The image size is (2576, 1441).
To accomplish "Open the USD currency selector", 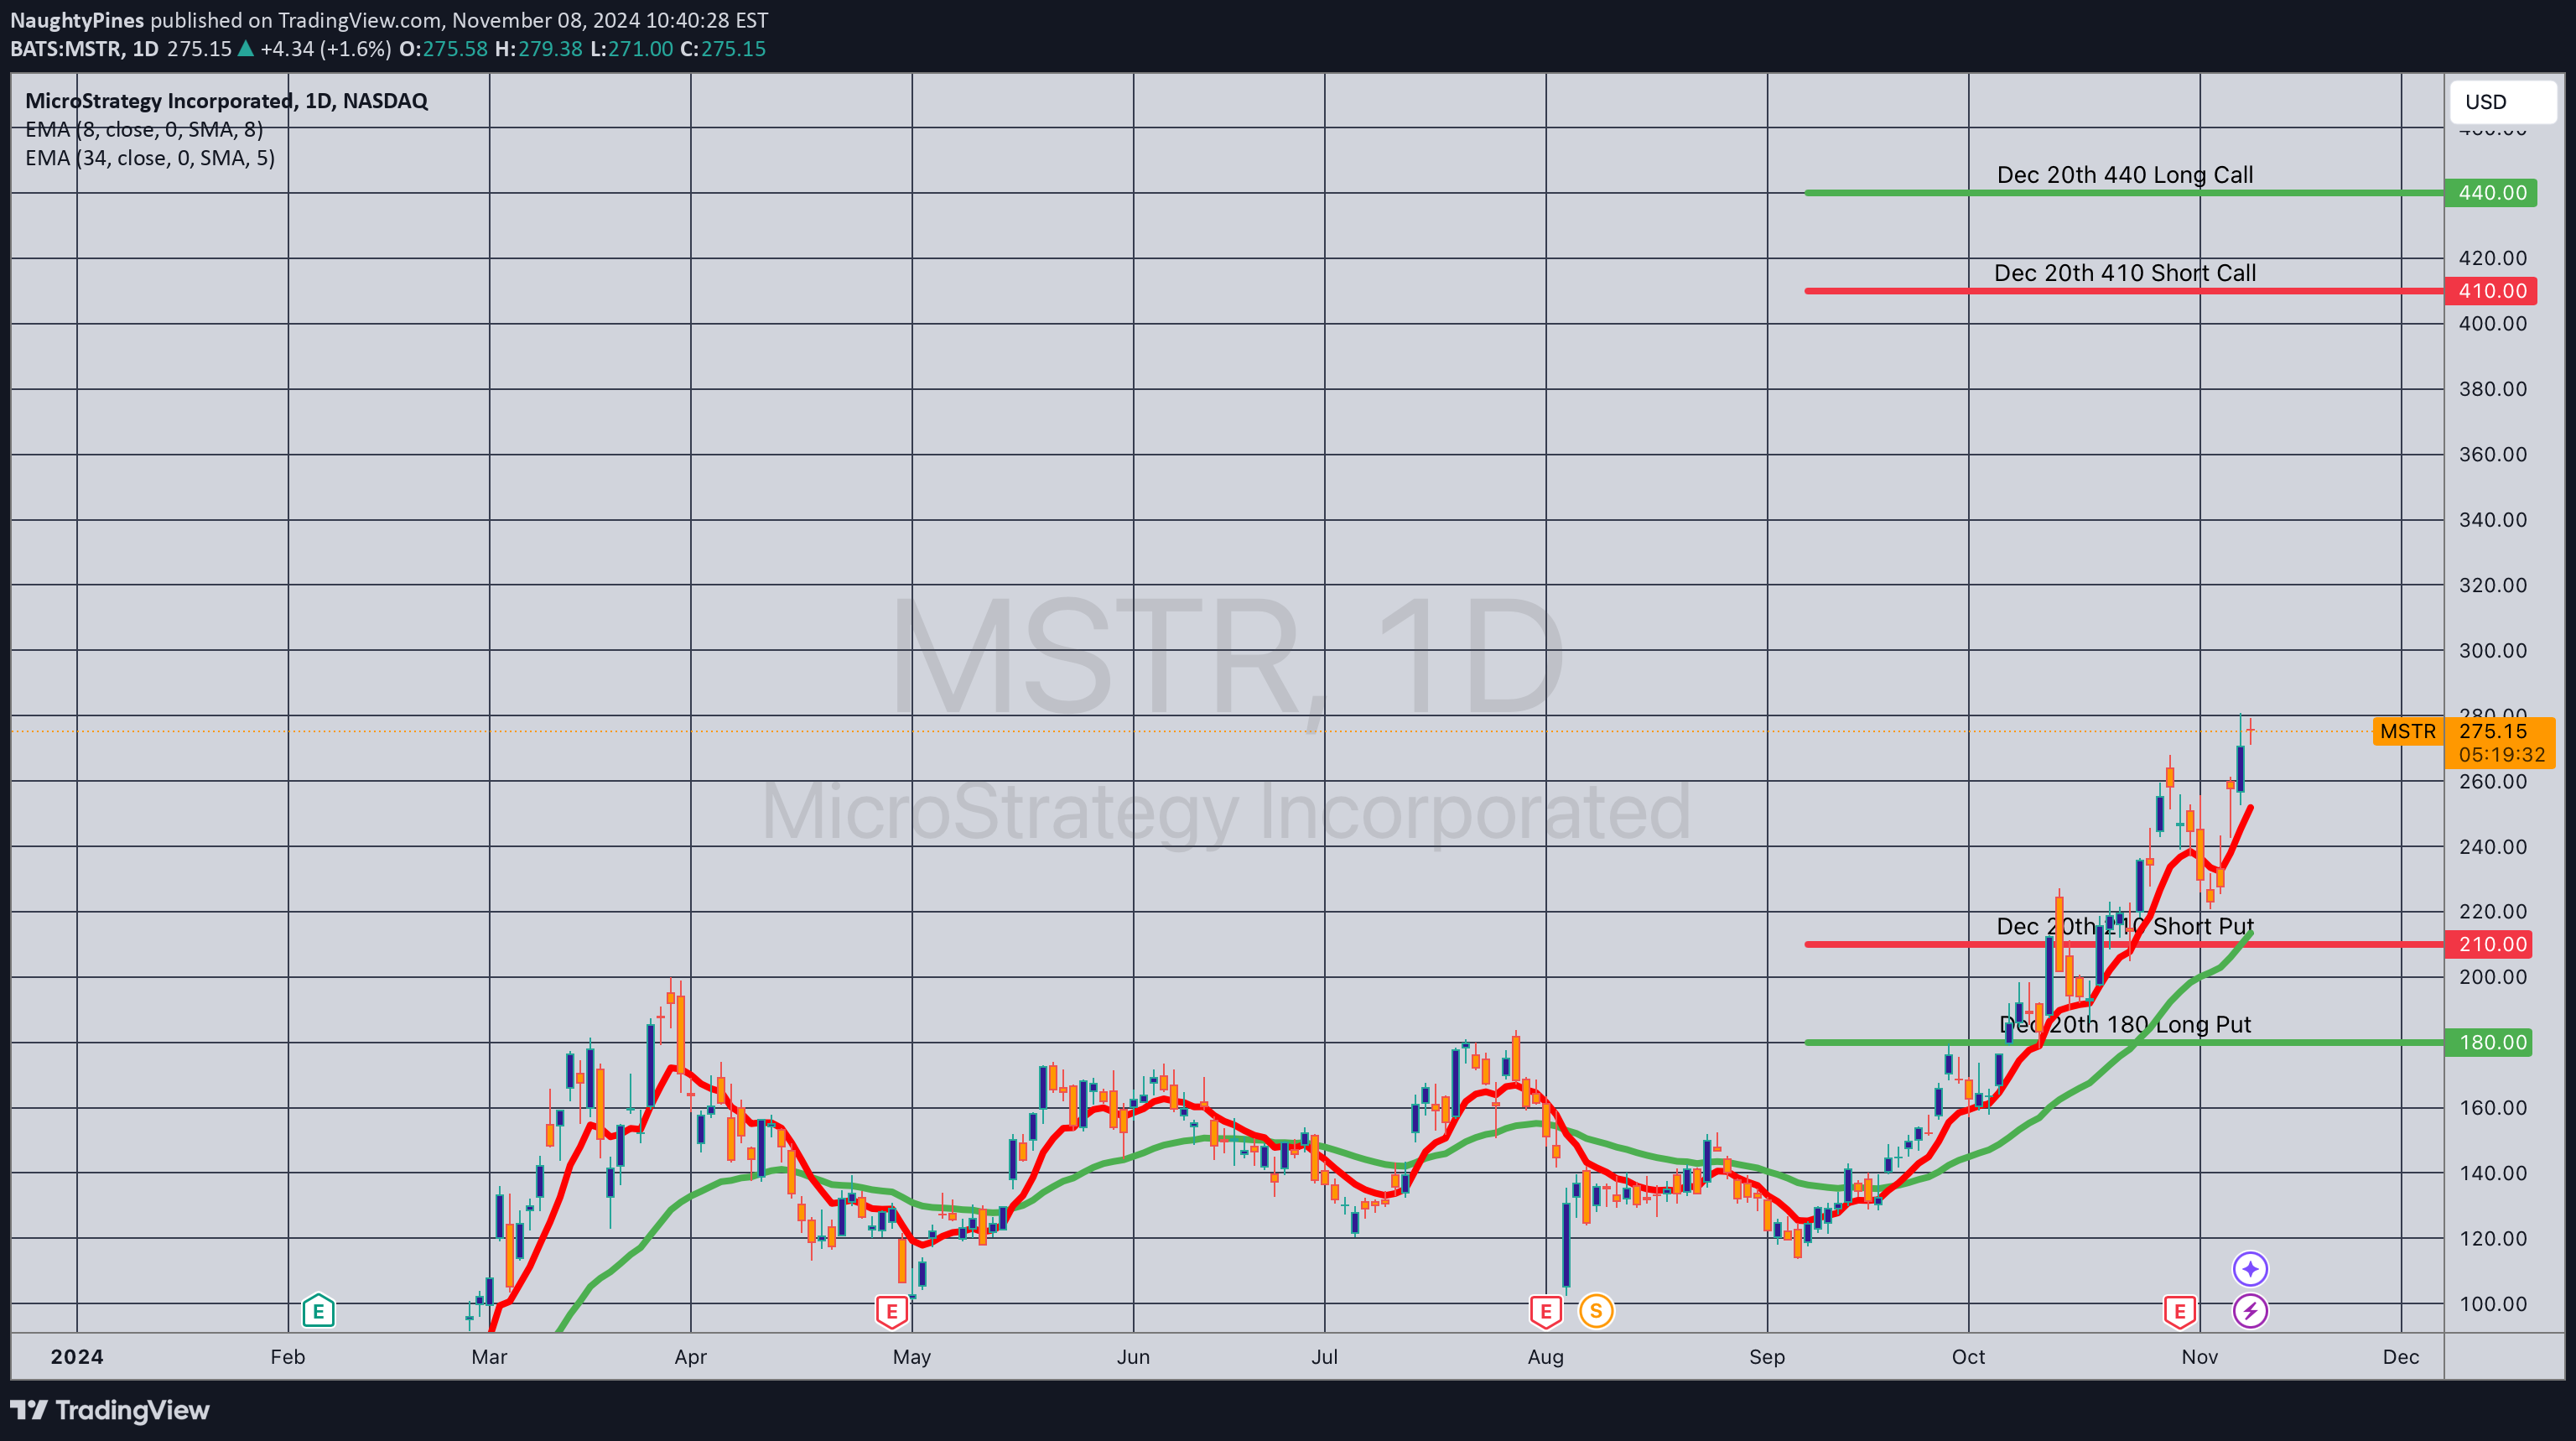I will click(x=2503, y=102).
